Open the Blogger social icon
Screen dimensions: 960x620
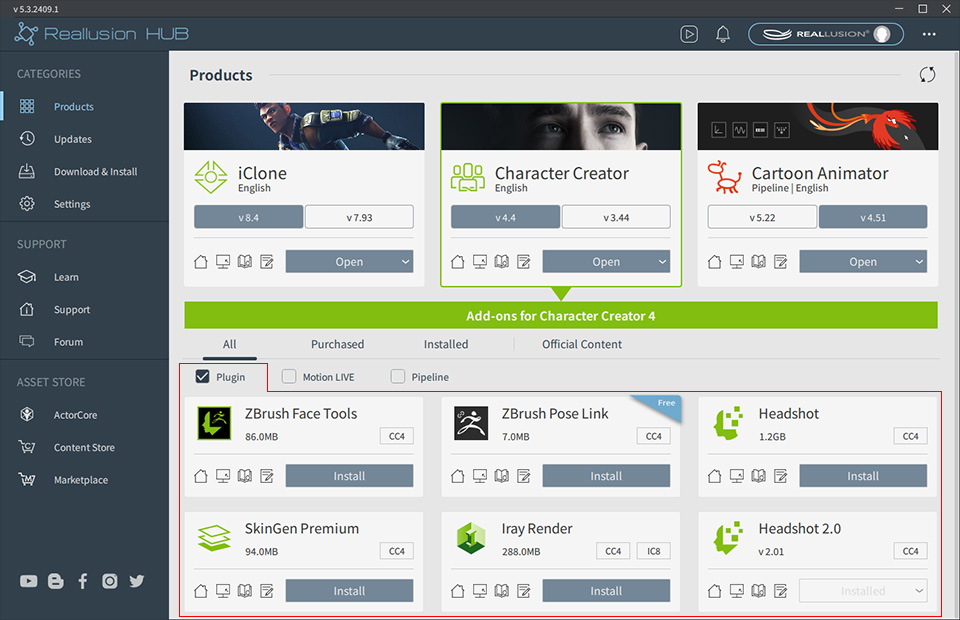pyautogui.click(x=56, y=581)
